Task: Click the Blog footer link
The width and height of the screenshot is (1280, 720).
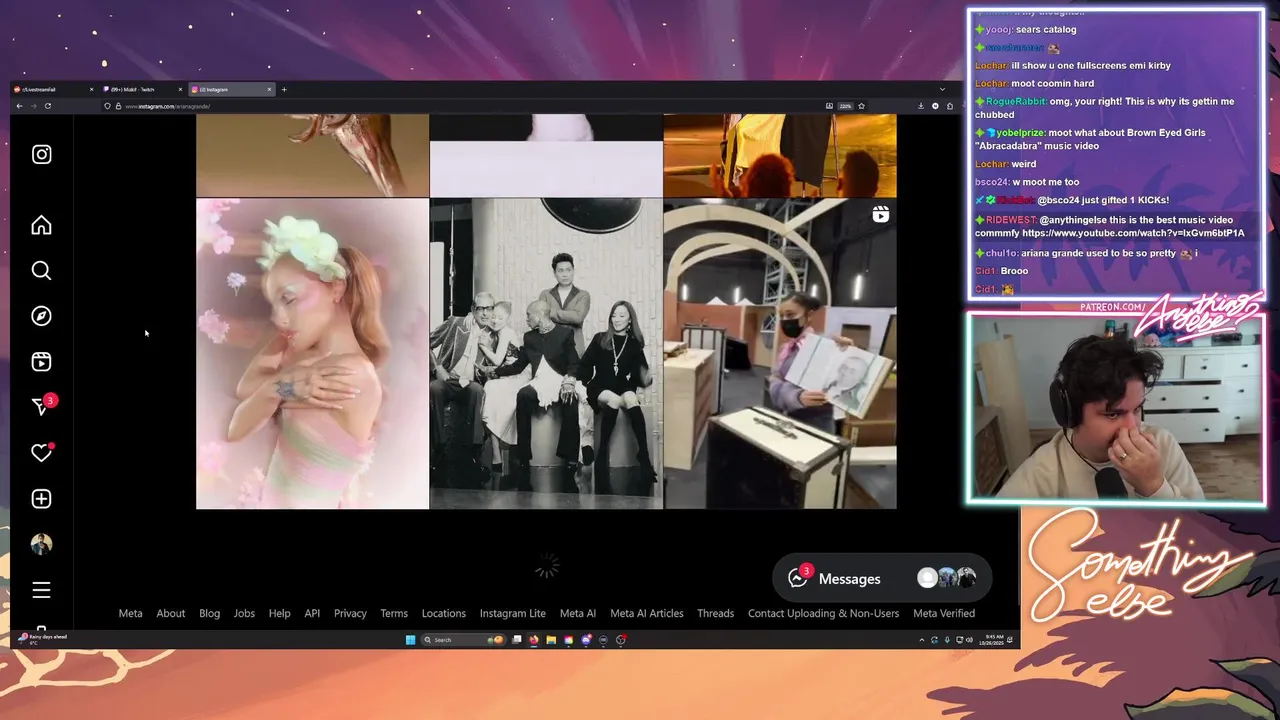Action: (209, 613)
